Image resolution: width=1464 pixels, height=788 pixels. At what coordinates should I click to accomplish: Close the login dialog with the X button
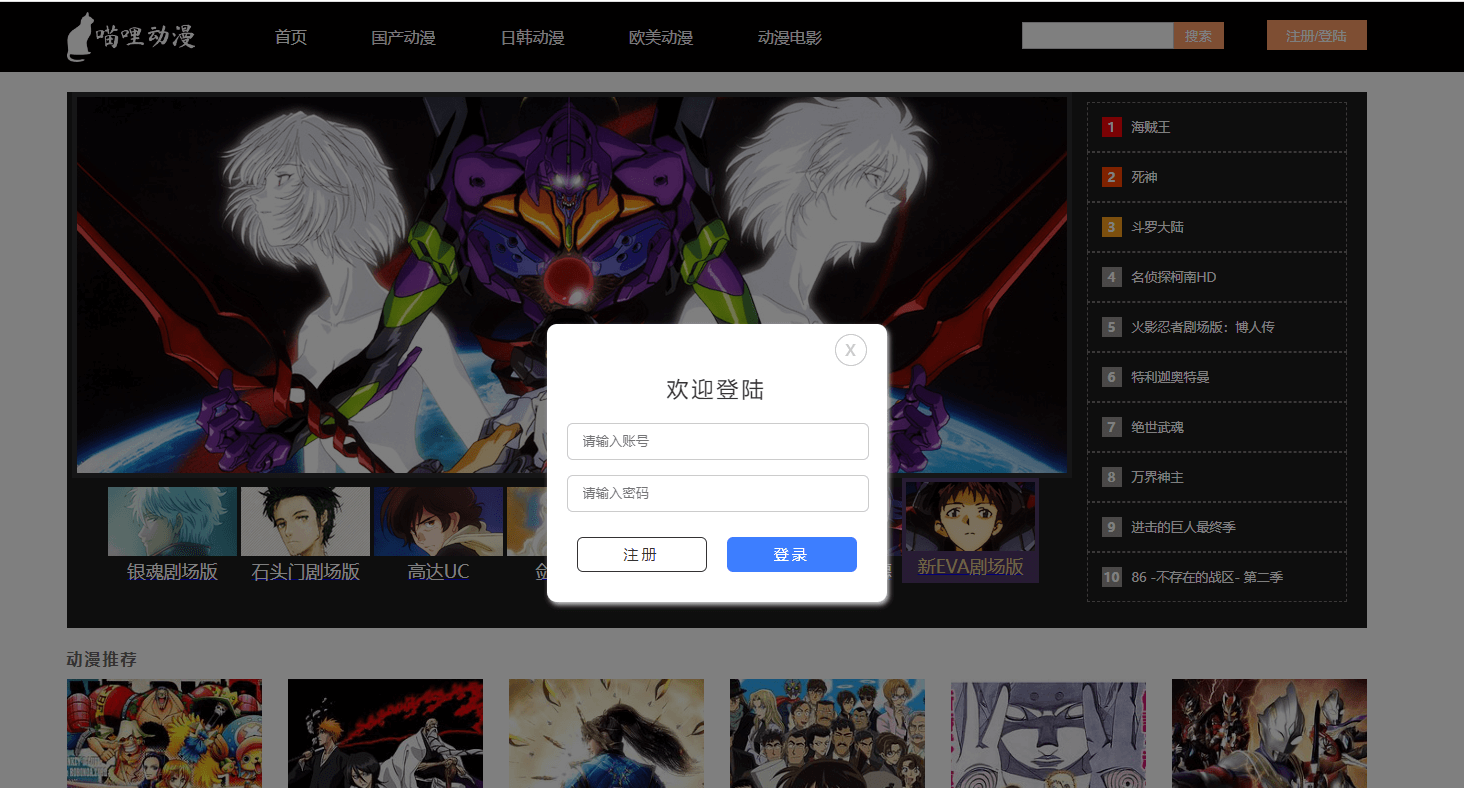coord(851,350)
